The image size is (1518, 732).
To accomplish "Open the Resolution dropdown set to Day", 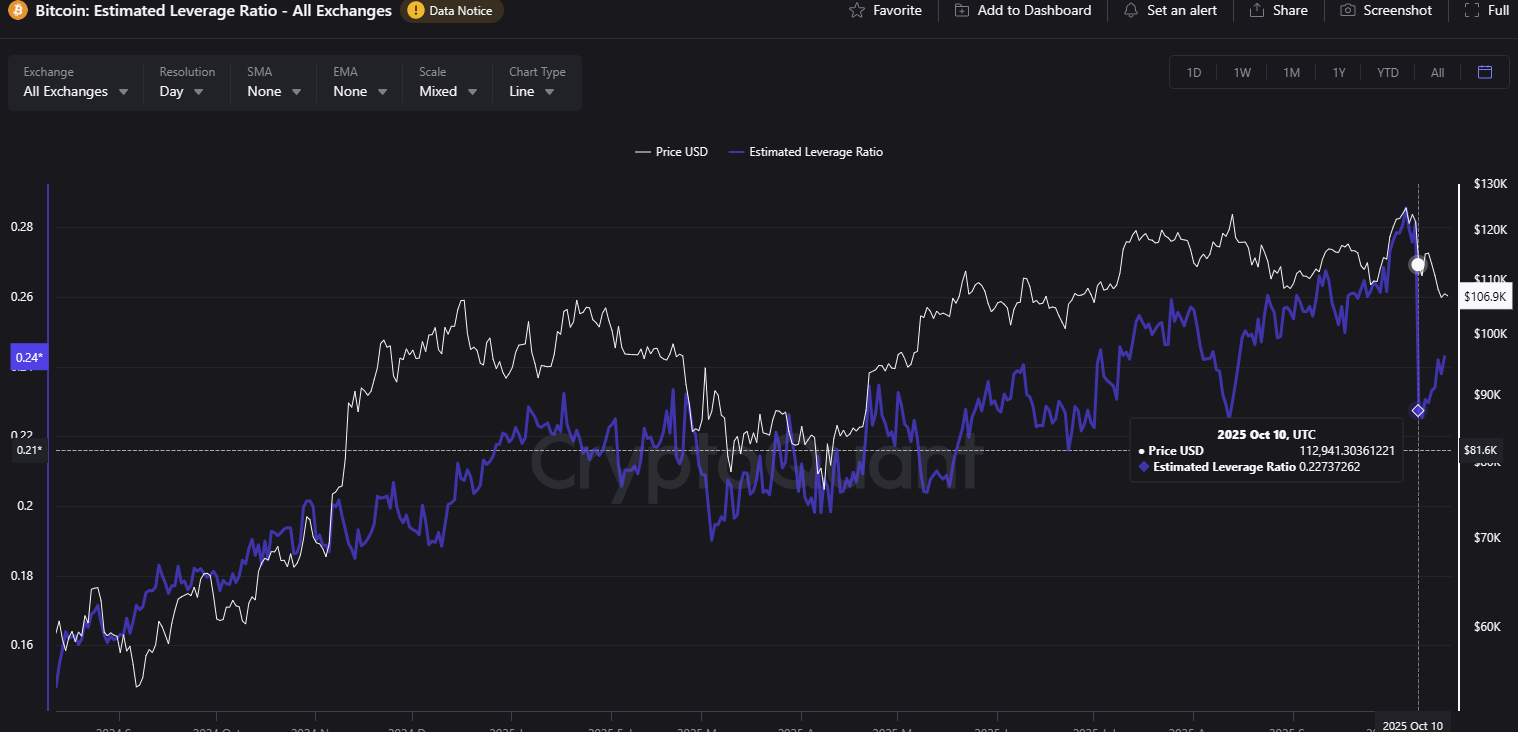I will 187,82.
